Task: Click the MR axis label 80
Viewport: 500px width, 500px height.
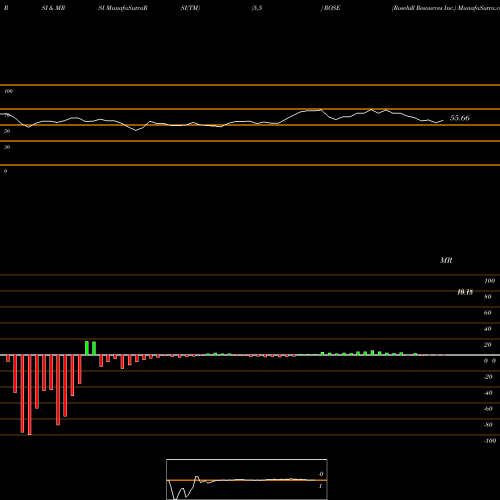Action: pyautogui.click(x=488, y=297)
